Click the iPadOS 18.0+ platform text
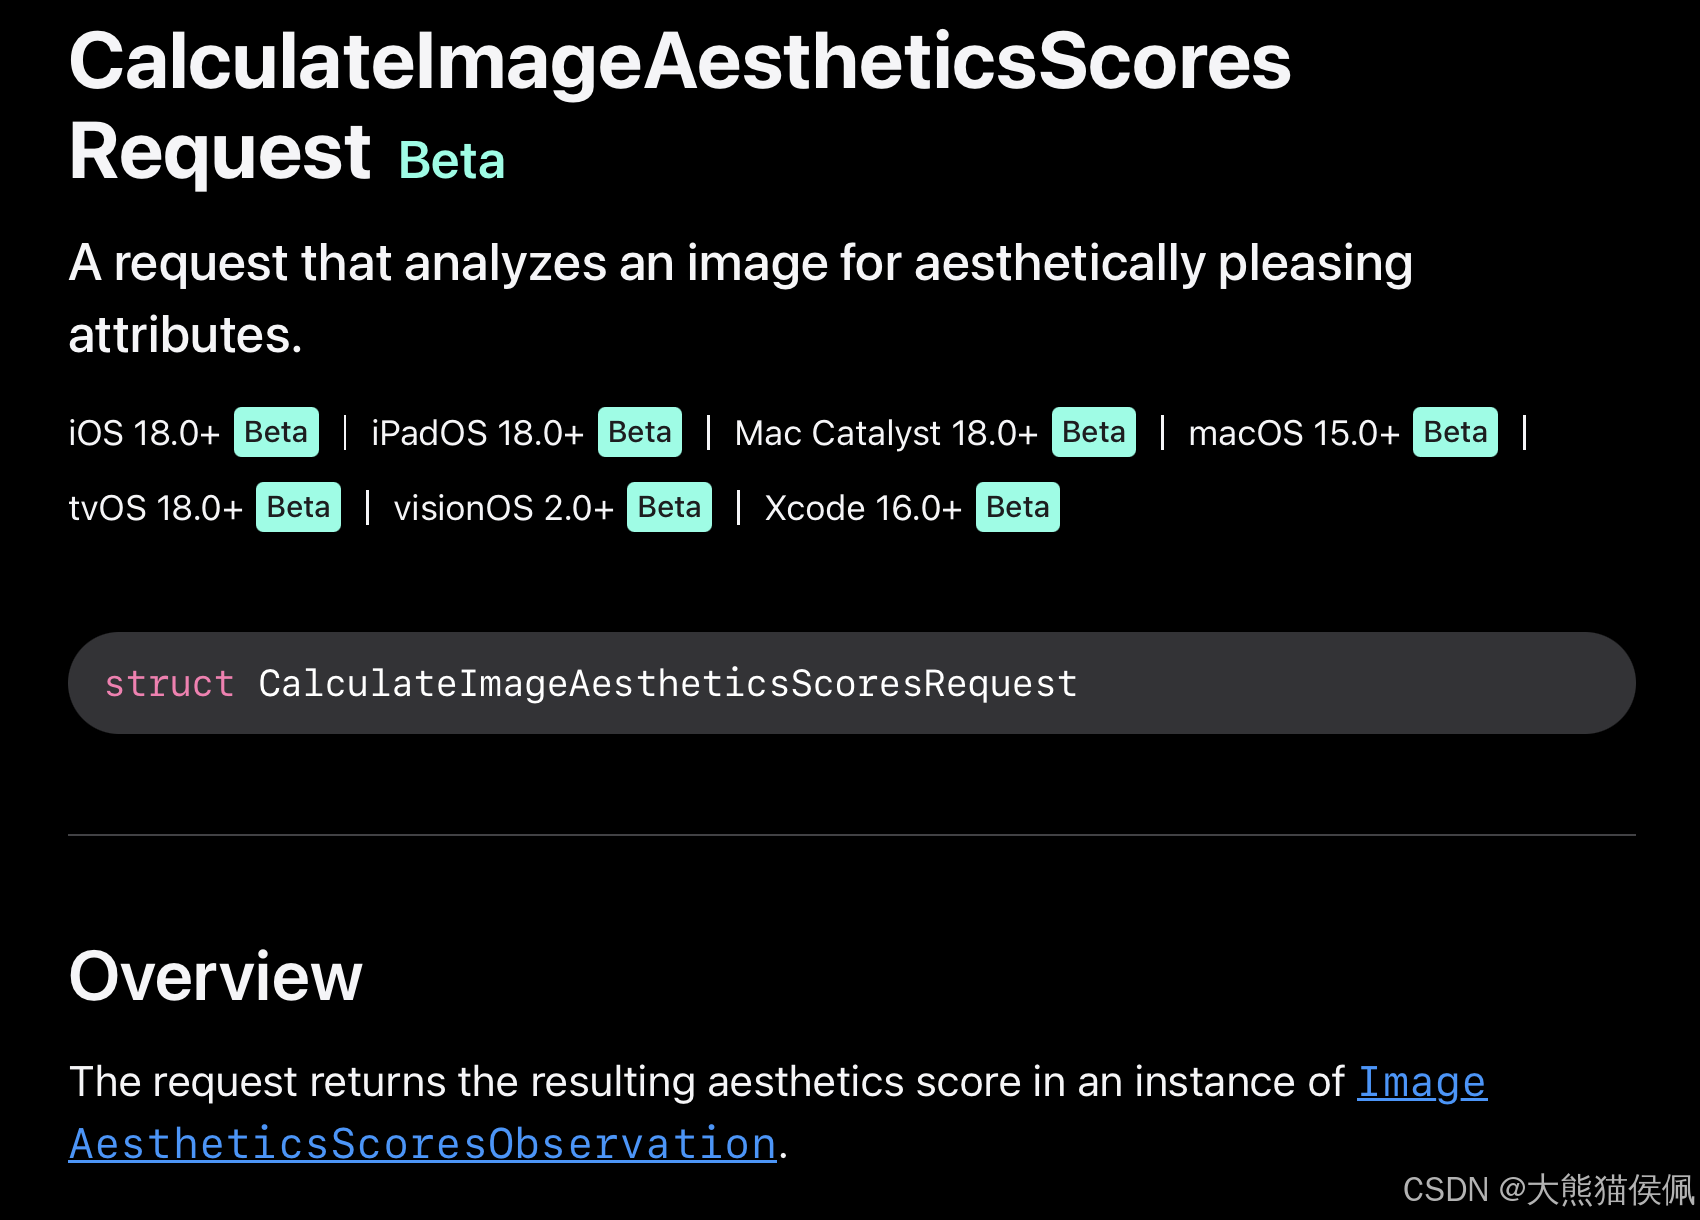This screenshot has width=1700, height=1220. pyautogui.click(x=477, y=433)
